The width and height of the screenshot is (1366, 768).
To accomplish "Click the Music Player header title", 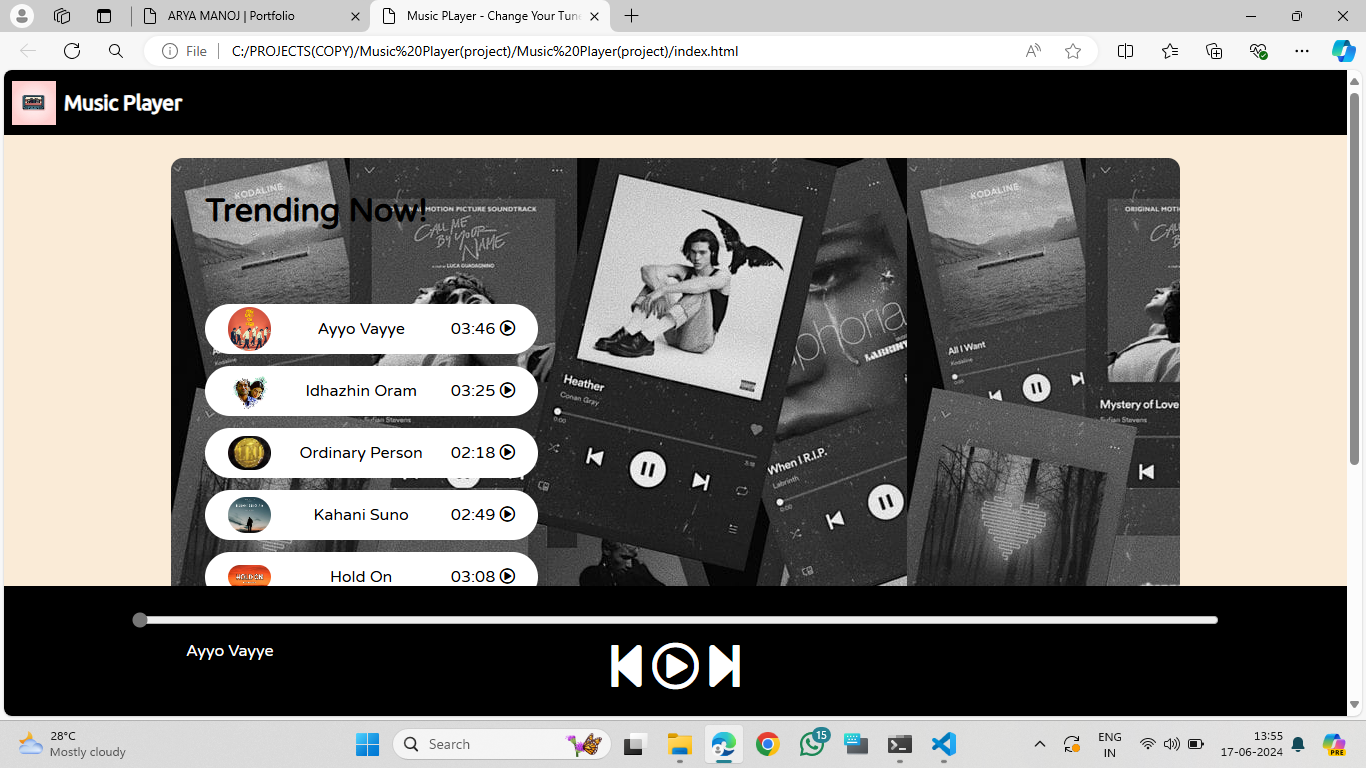I will (x=123, y=103).
